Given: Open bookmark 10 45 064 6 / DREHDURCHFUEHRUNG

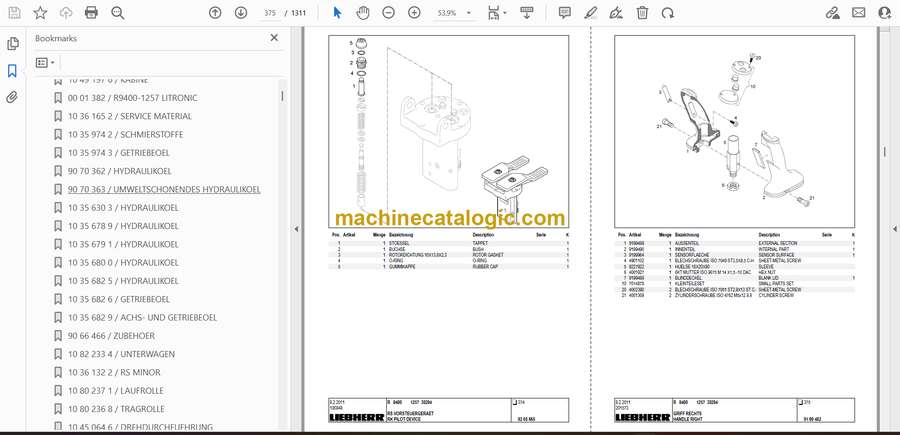Looking at the screenshot, I should coord(140,427).
